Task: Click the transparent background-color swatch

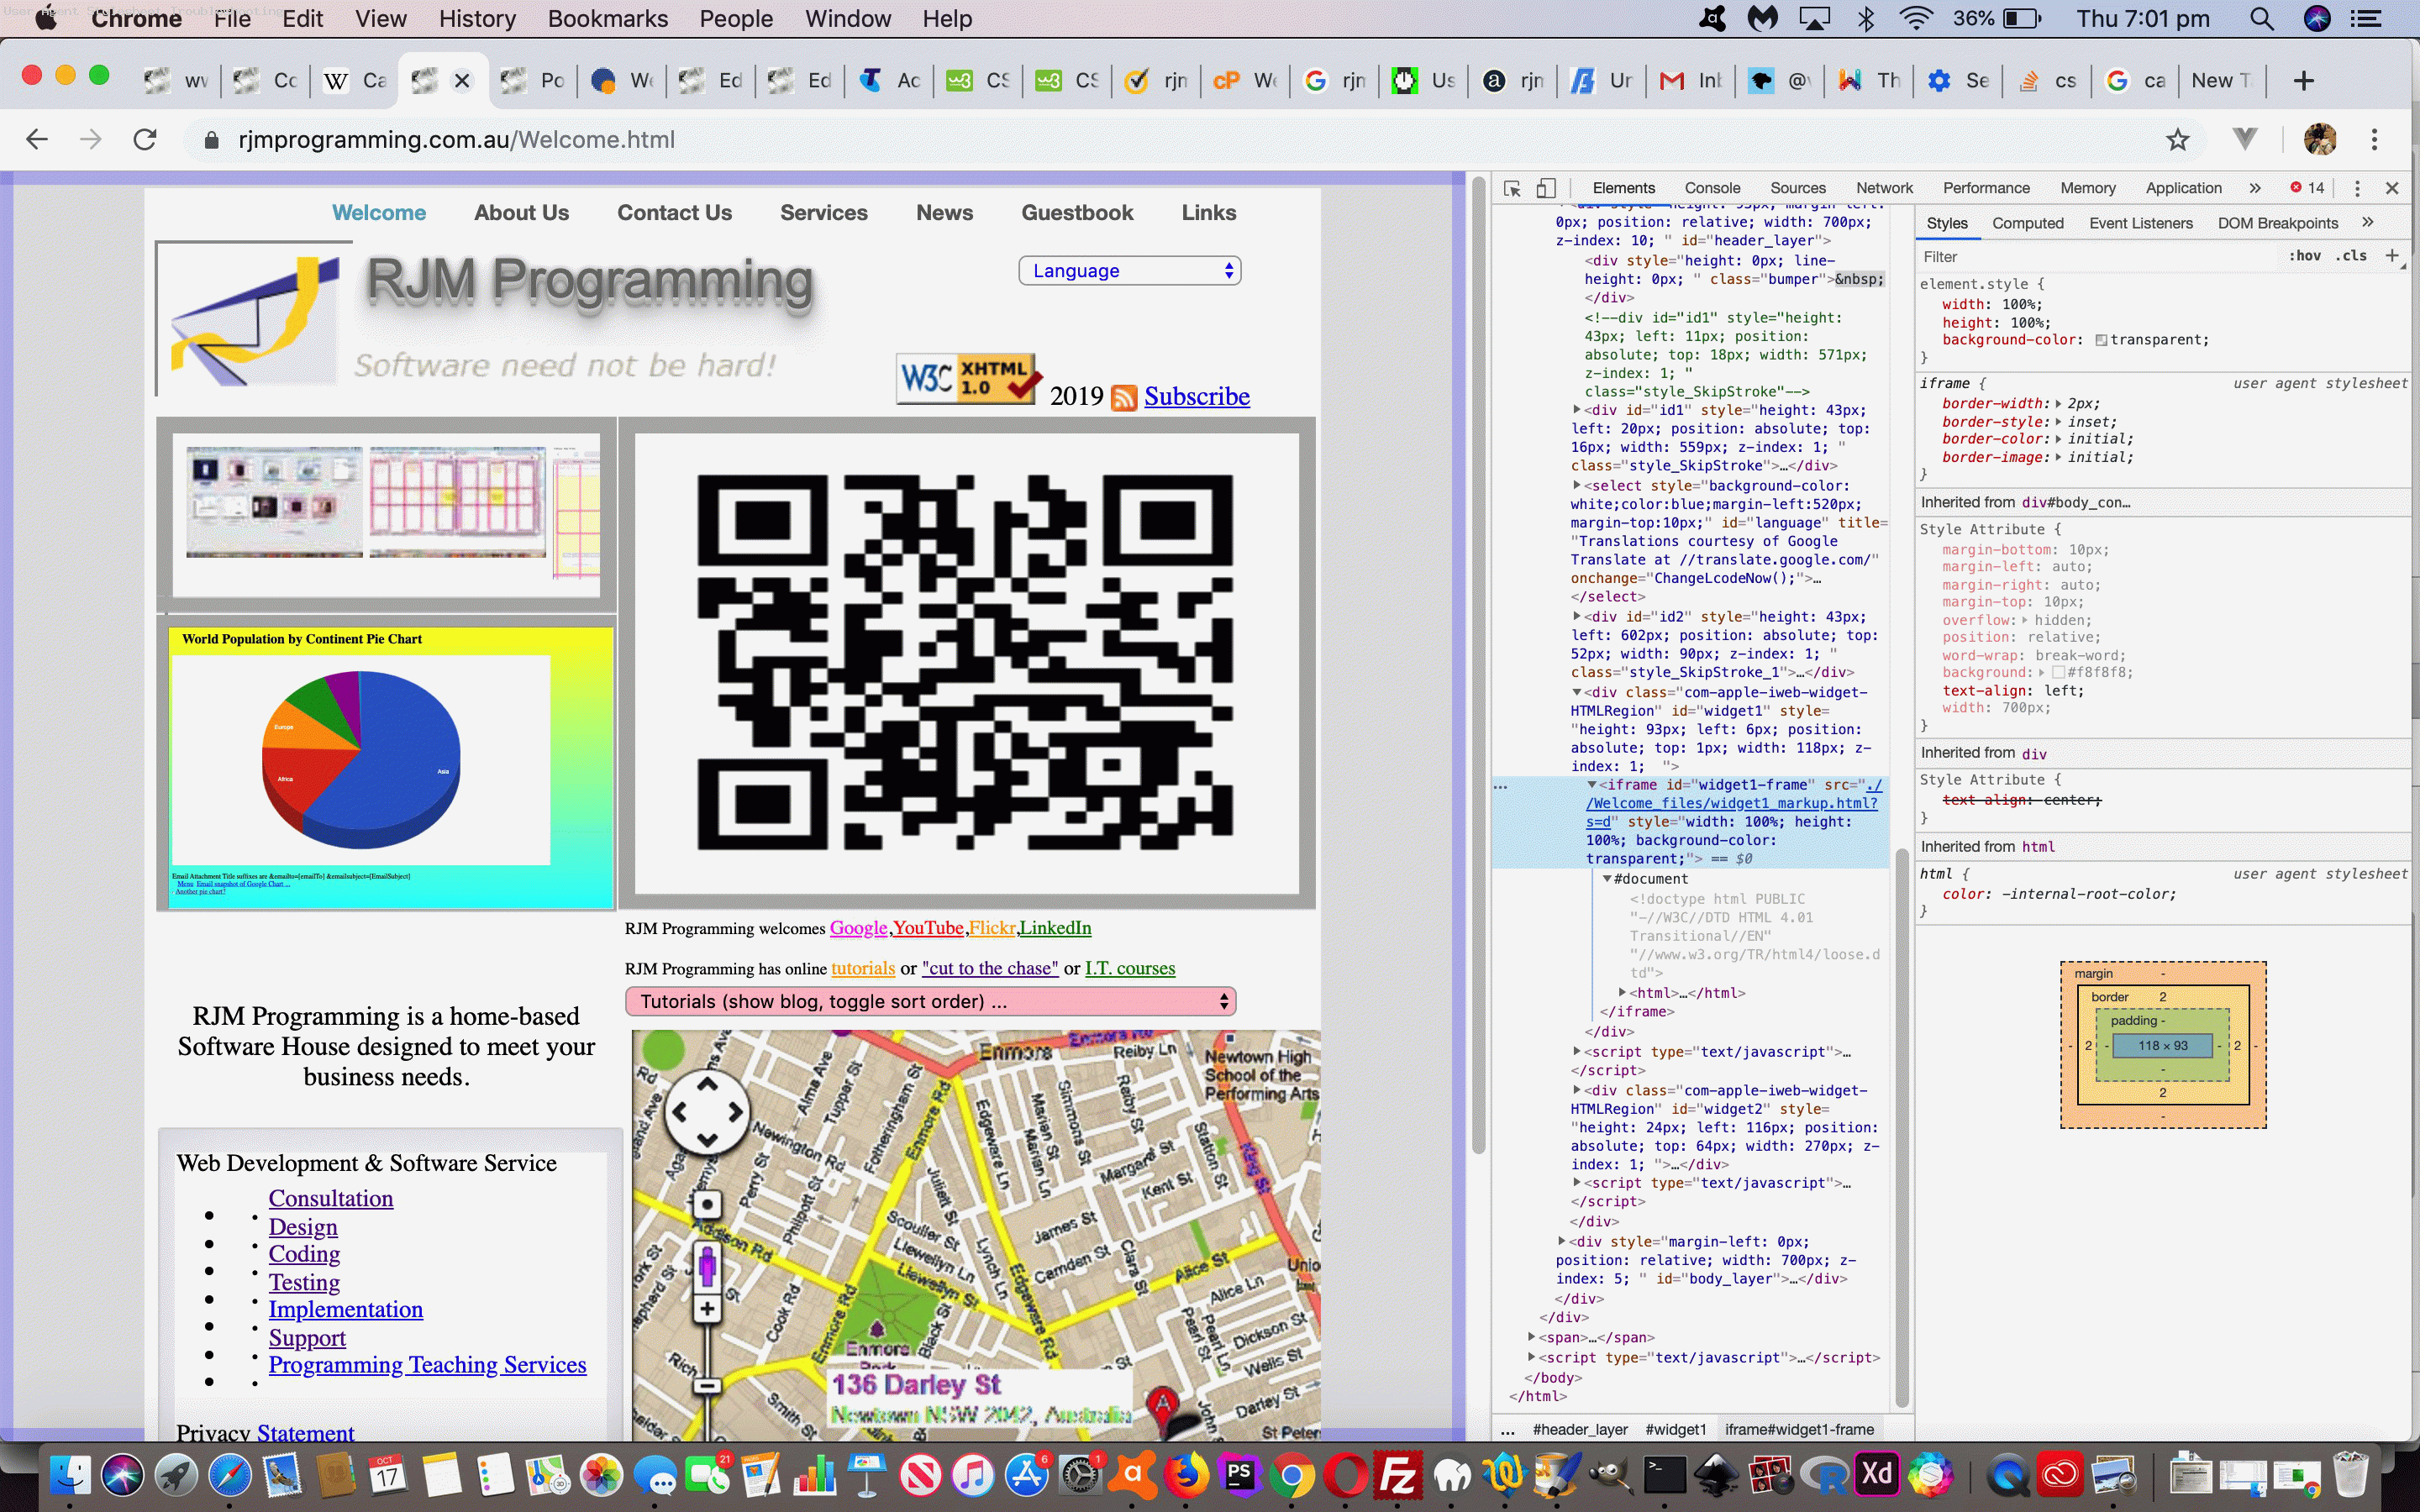Action: coord(2101,341)
